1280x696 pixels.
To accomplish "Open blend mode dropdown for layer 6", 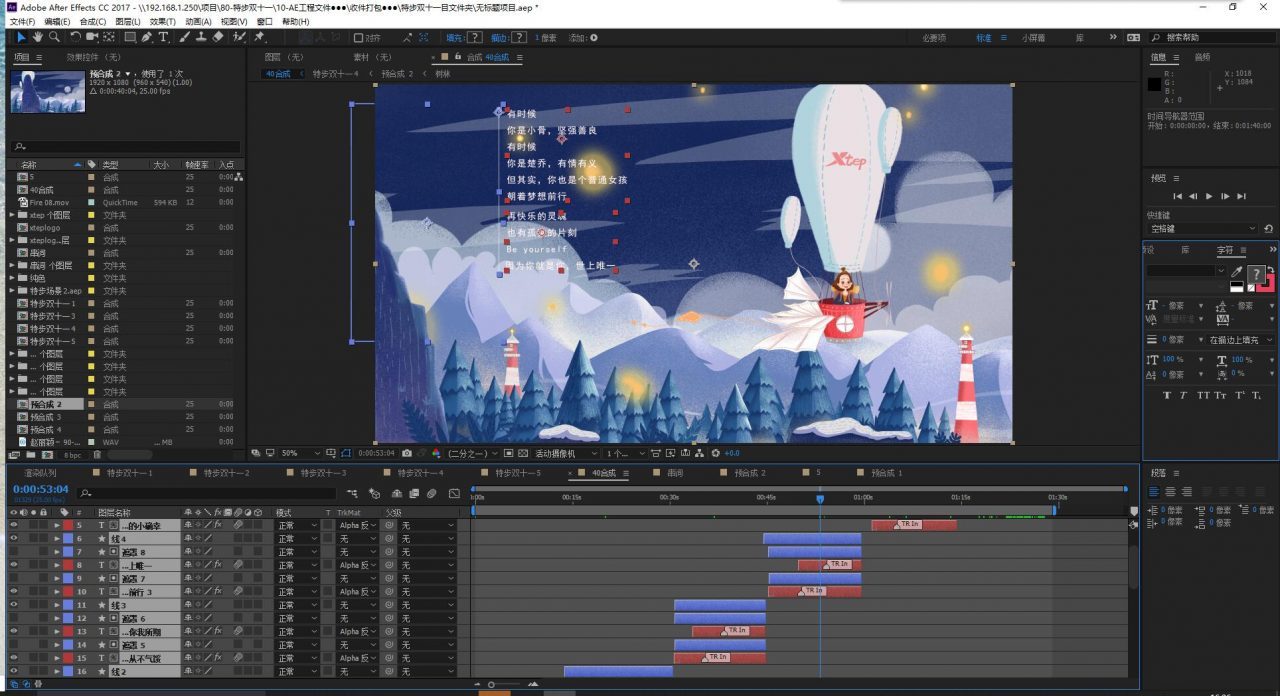I will click(297, 538).
